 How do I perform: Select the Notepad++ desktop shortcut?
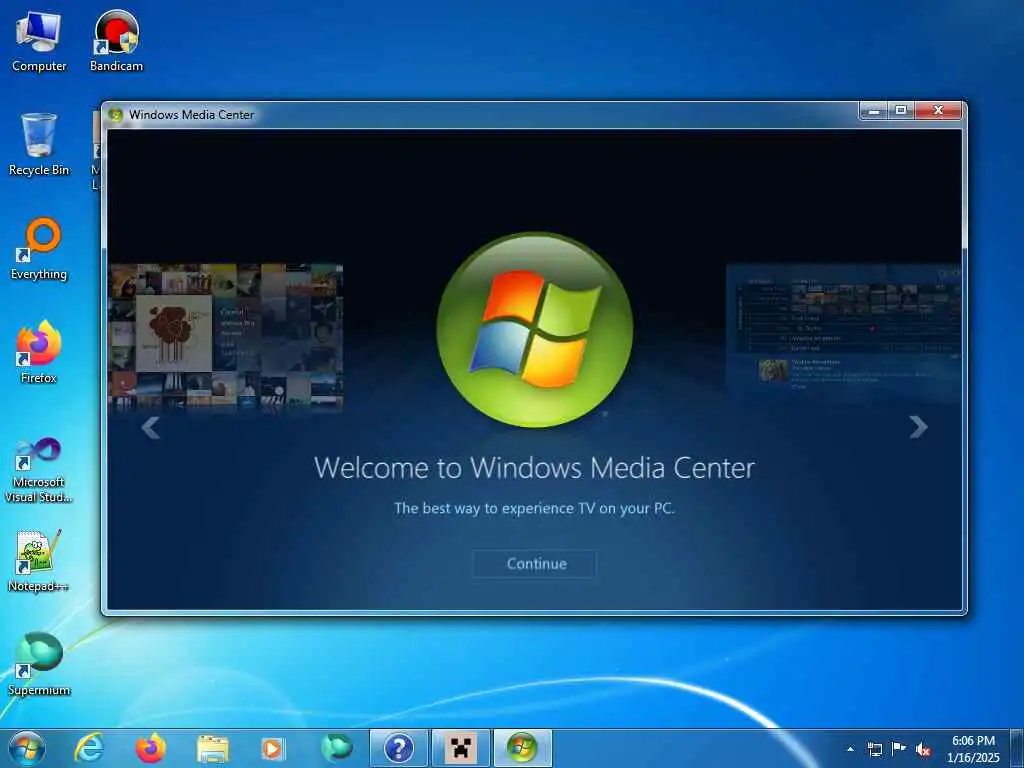39,561
